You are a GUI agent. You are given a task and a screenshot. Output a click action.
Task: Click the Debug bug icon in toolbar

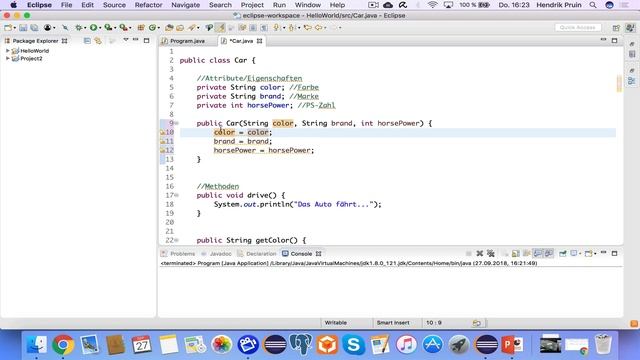point(78,28)
